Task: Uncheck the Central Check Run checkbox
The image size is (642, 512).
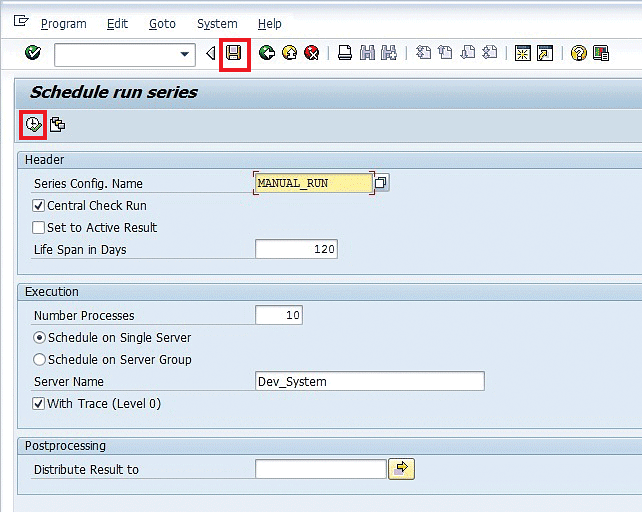Action: [x=39, y=206]
